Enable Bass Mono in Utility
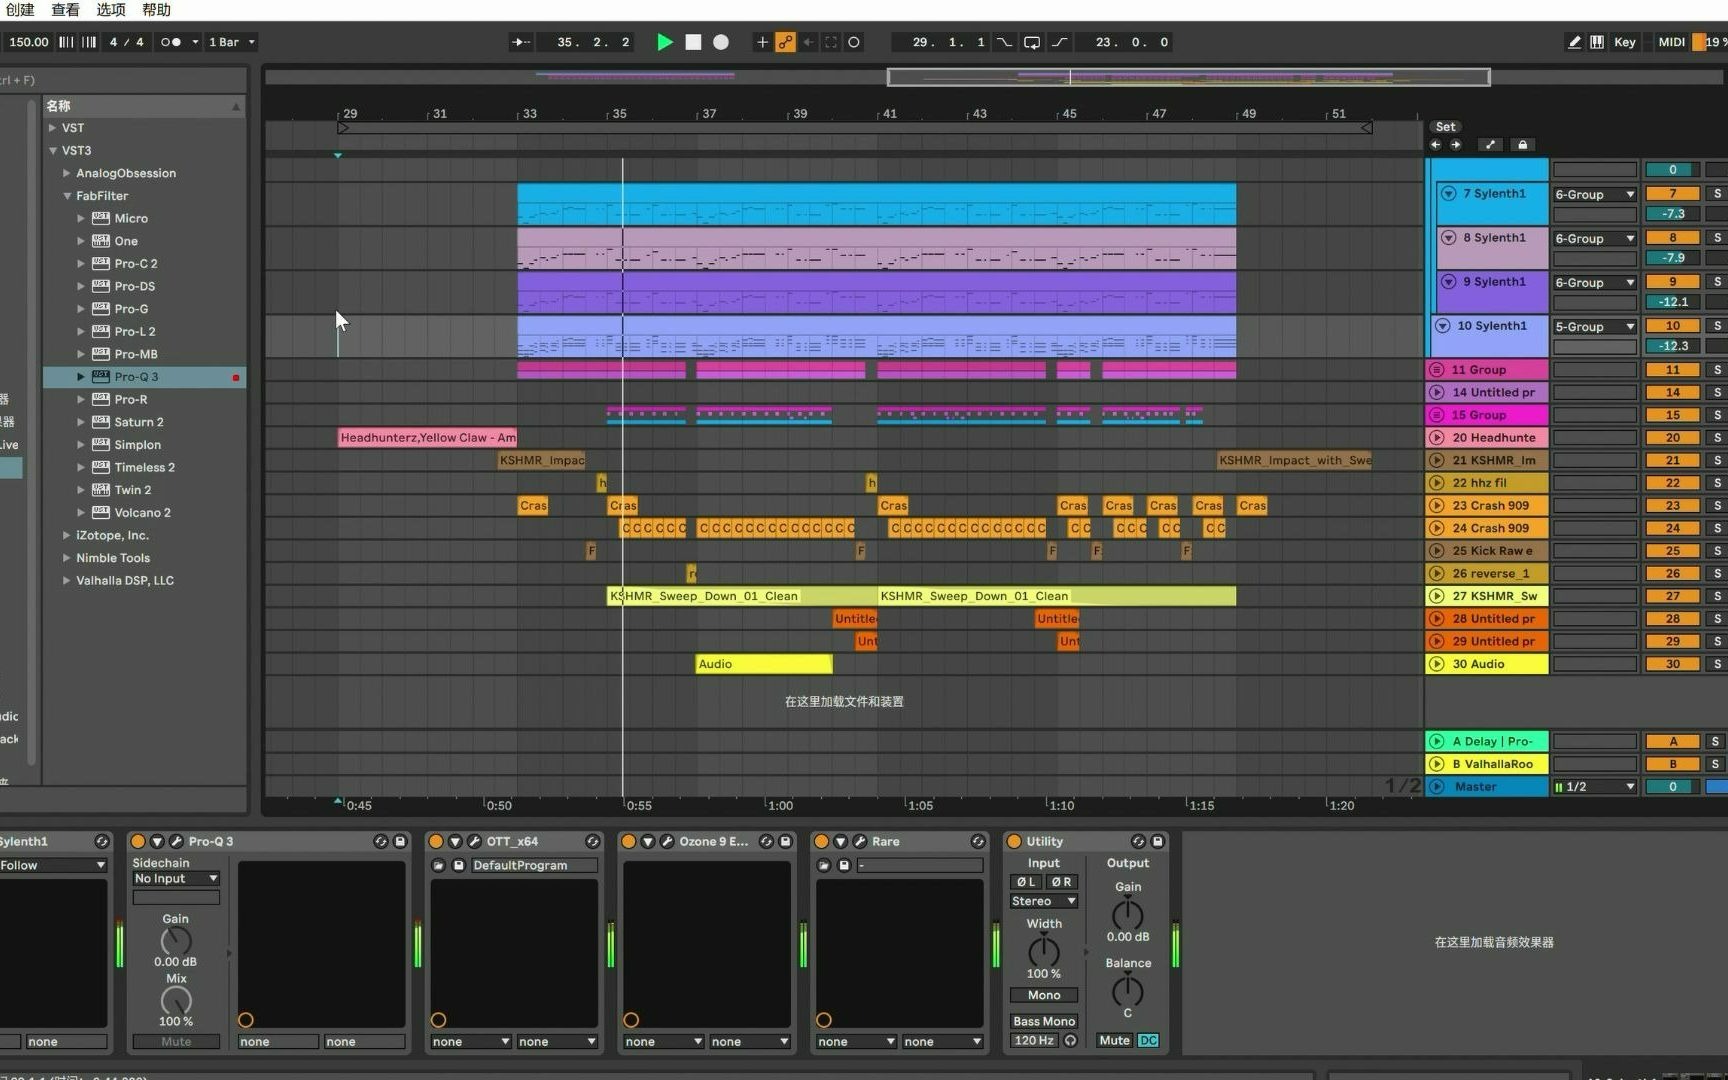The height and width of the screenshot is (1080, 1728). point(1043,1021)
